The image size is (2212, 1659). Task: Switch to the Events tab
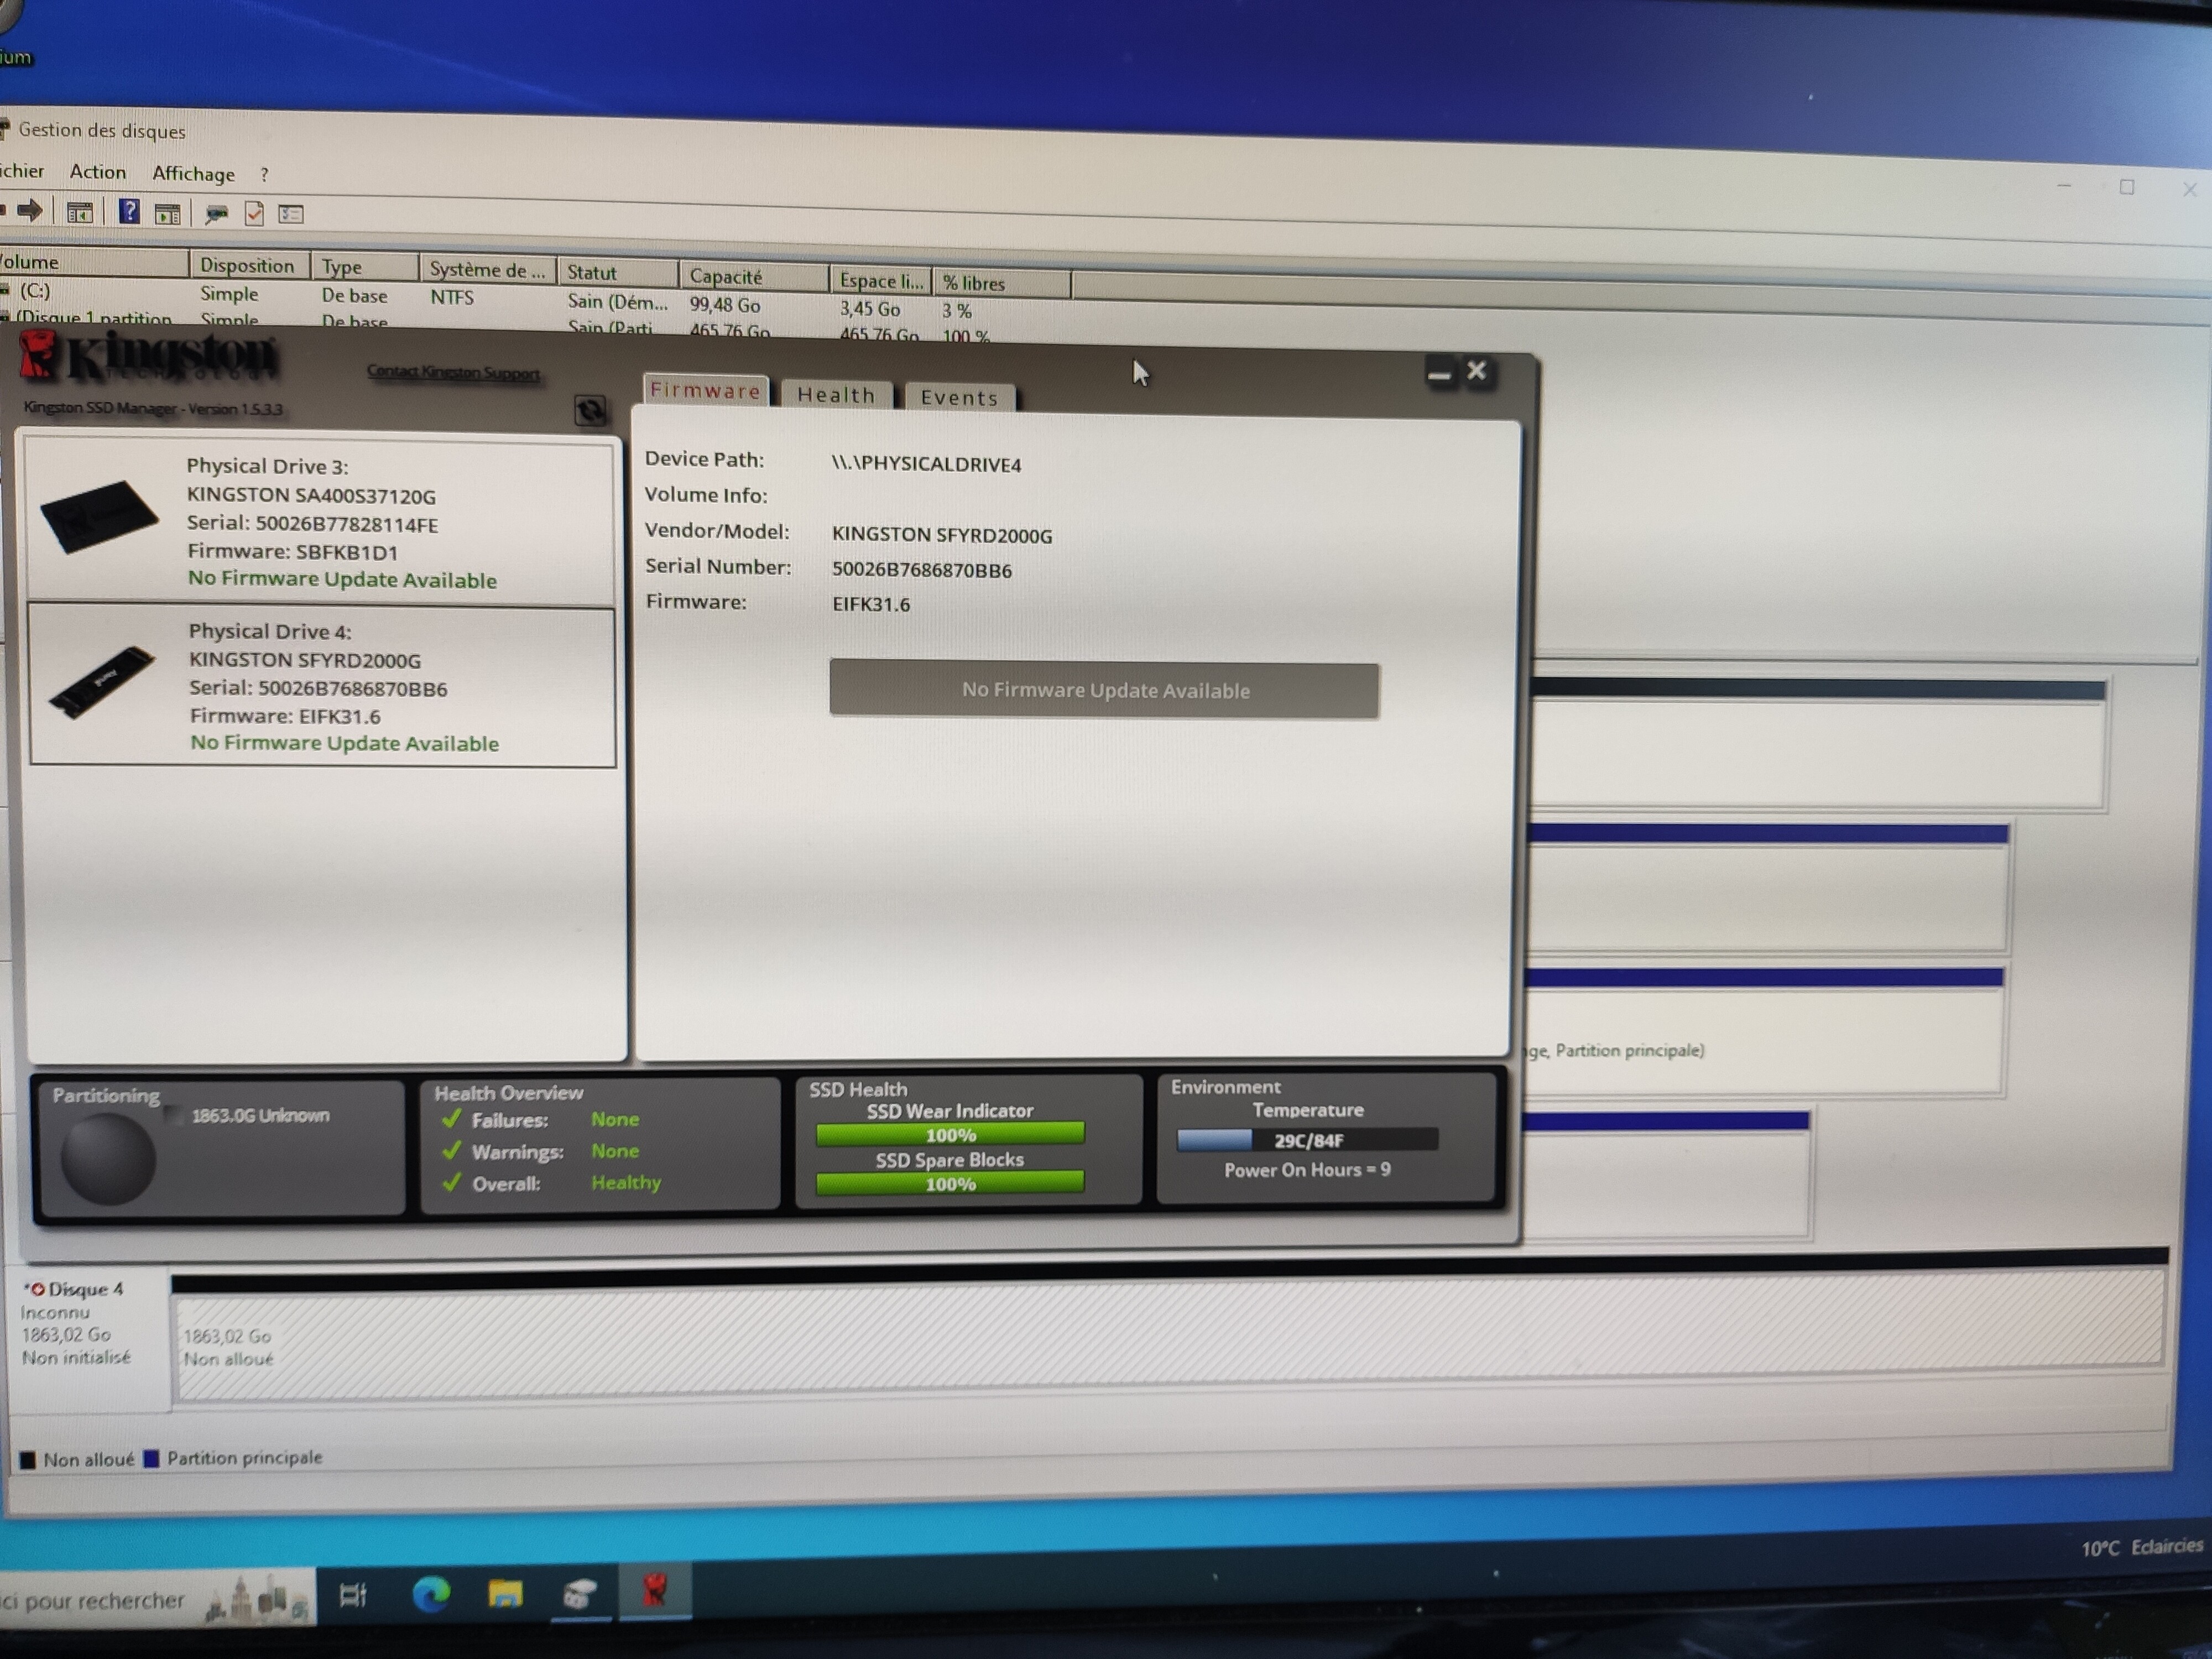(x=959, y=398)
